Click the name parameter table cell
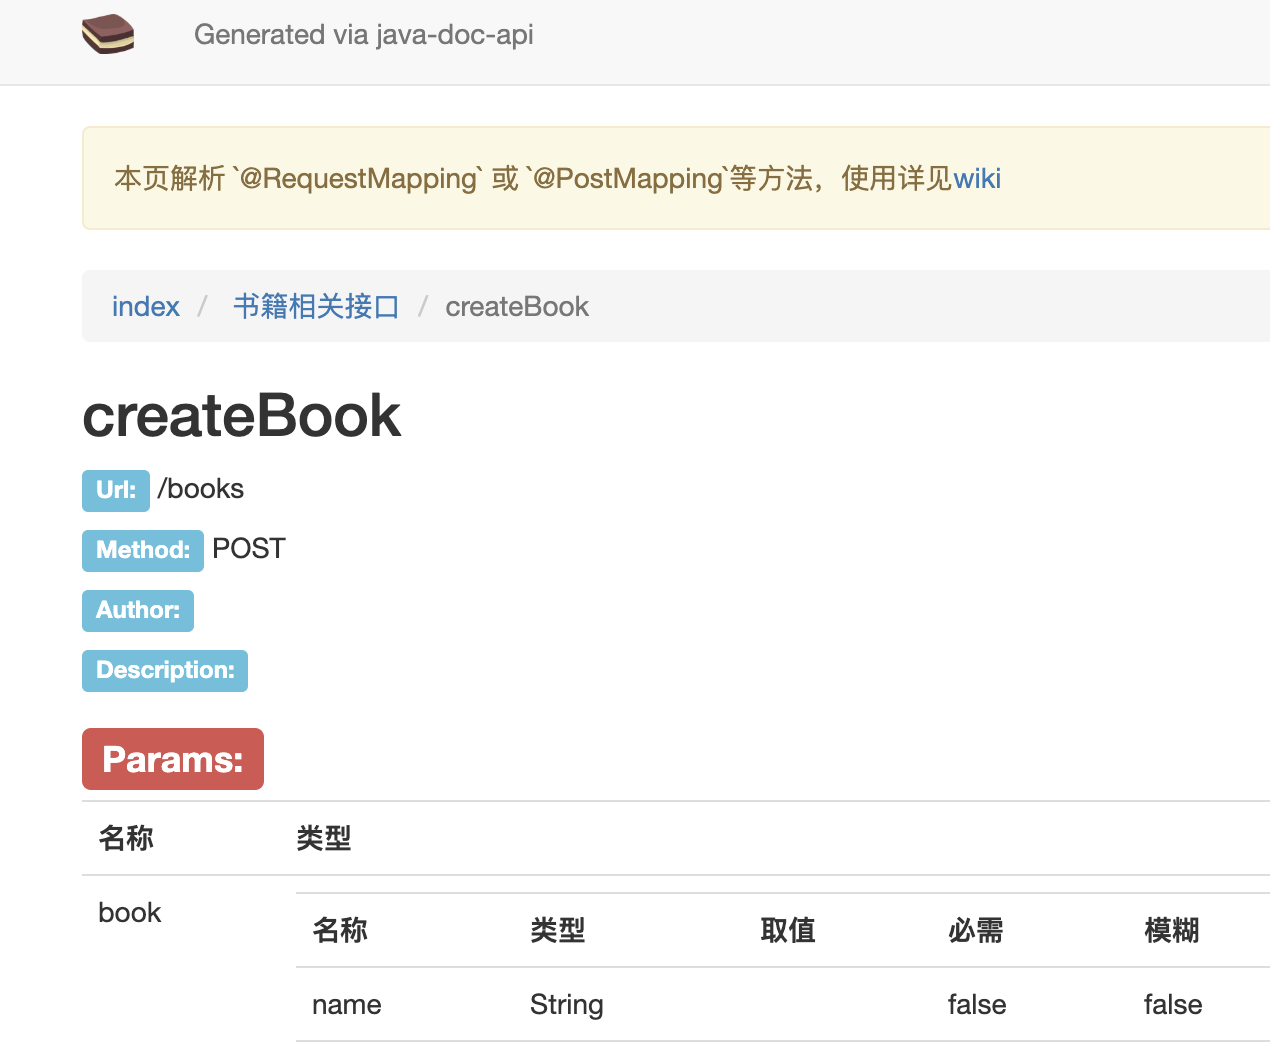Viewport: 1270px width, 1048px height. [x=346, y=1004]
